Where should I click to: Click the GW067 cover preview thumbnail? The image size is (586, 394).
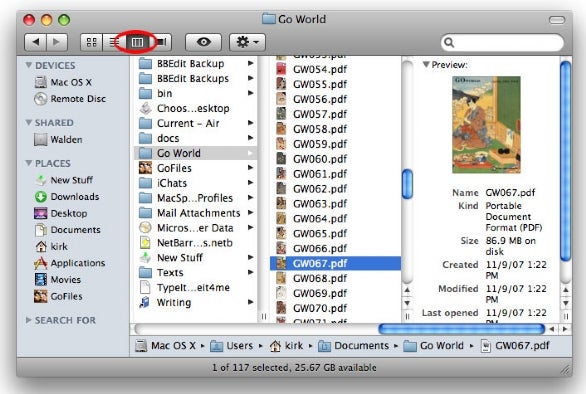point(486,125)
